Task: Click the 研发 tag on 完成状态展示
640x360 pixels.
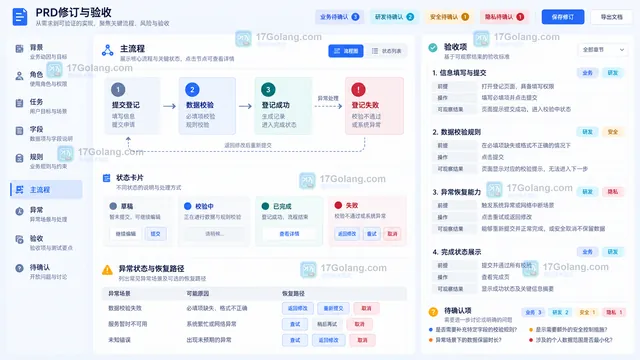Action: point(613,252)
